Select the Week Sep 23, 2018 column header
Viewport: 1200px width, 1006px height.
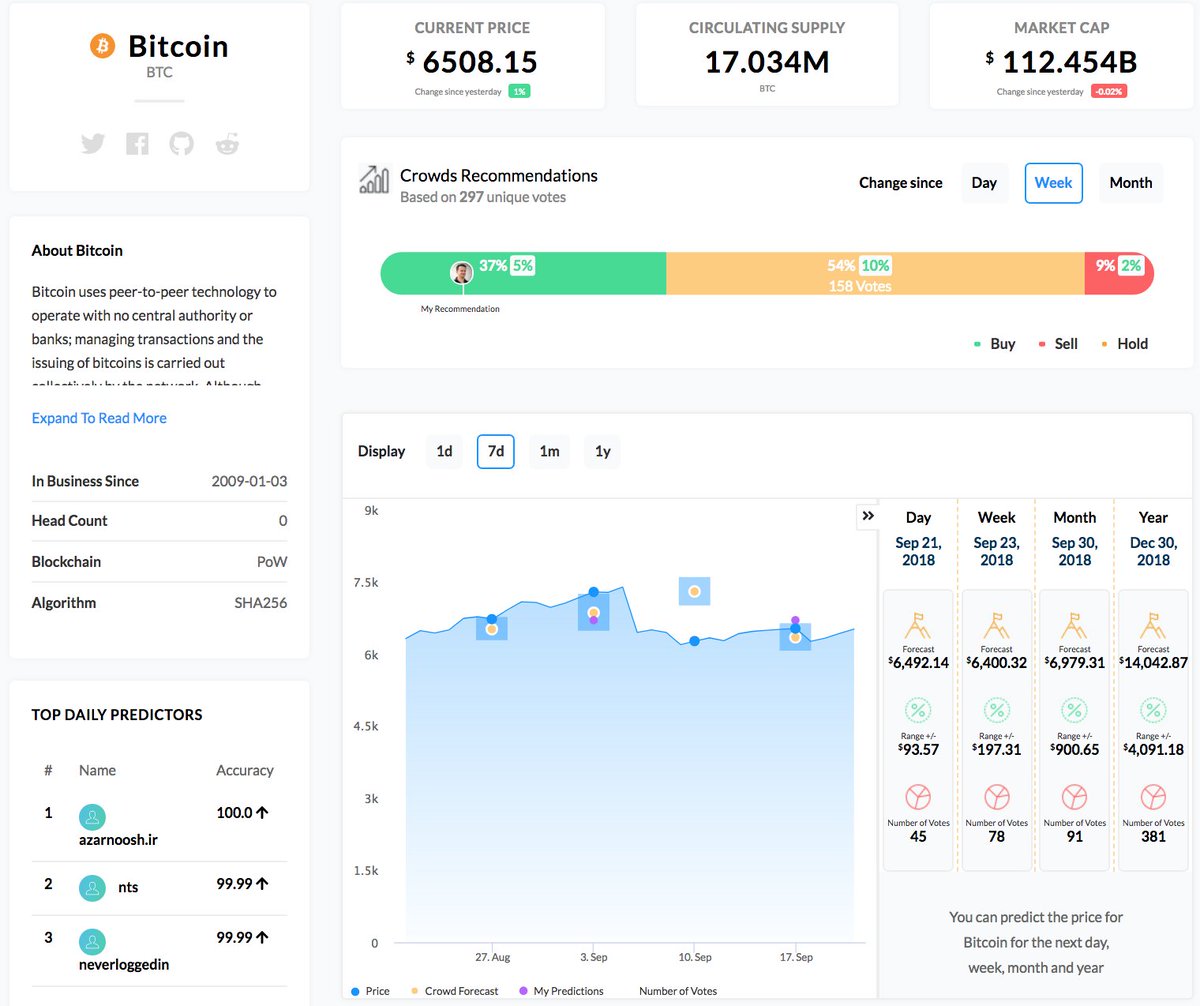coord(996,538)
